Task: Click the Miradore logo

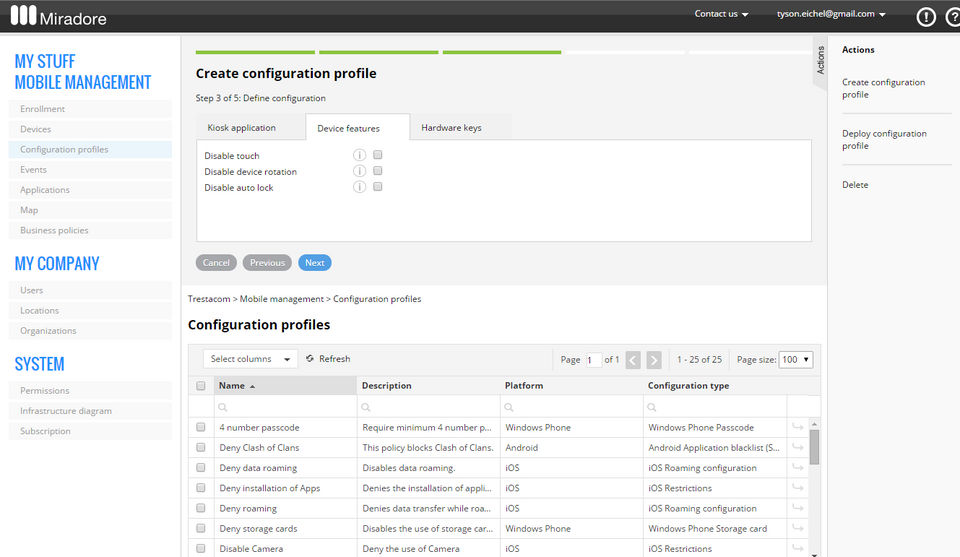Action: [58, 17]
